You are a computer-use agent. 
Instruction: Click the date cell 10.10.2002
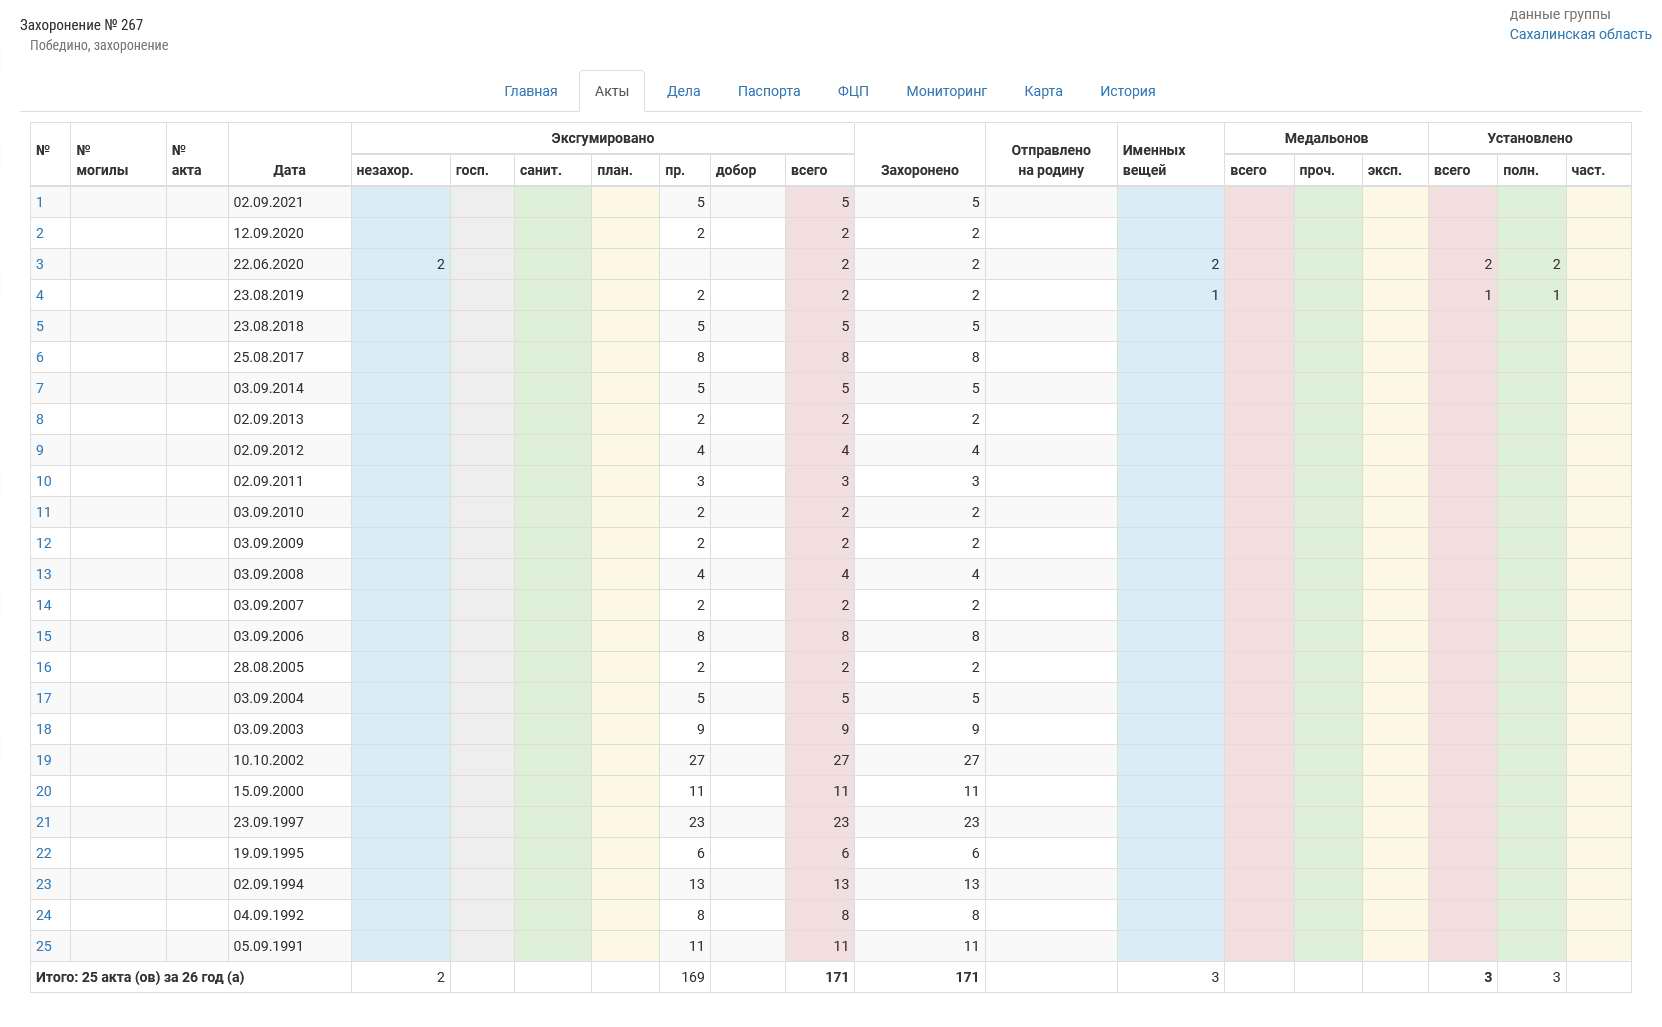click(268, 760)
